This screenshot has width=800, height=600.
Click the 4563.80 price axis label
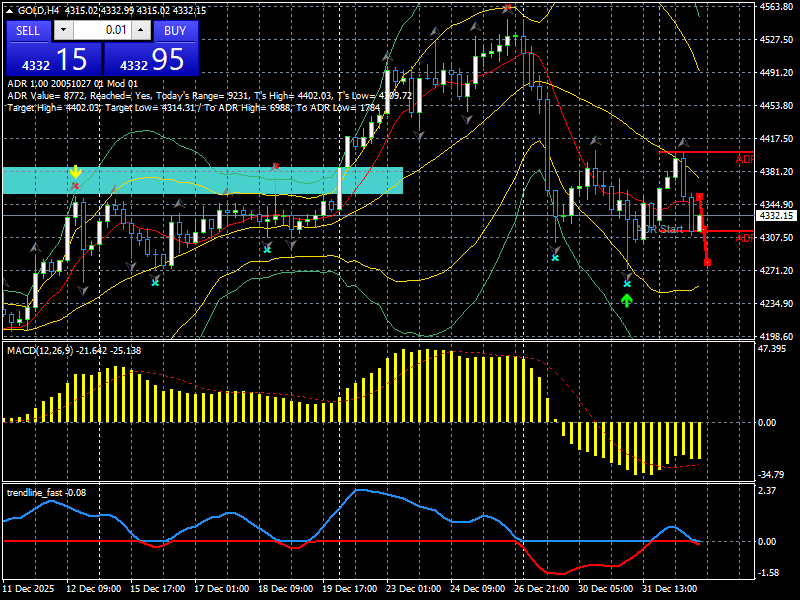[776, 6]
